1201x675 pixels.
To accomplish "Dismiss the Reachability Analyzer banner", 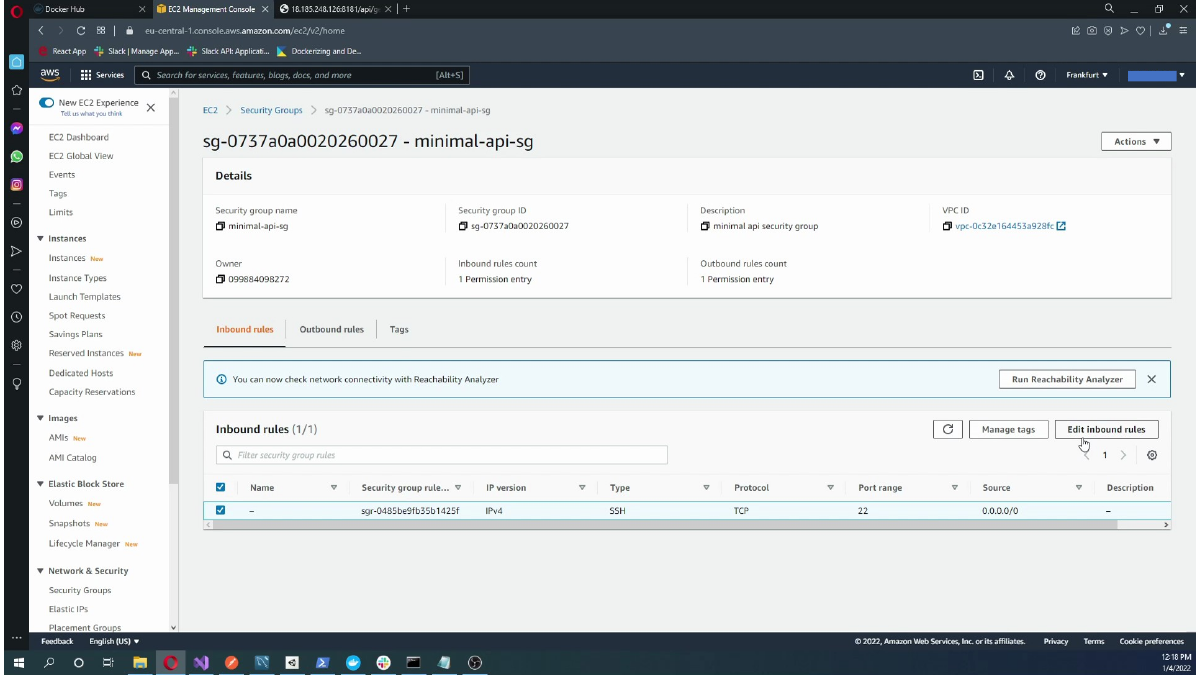I will [x=1151, y=379].
